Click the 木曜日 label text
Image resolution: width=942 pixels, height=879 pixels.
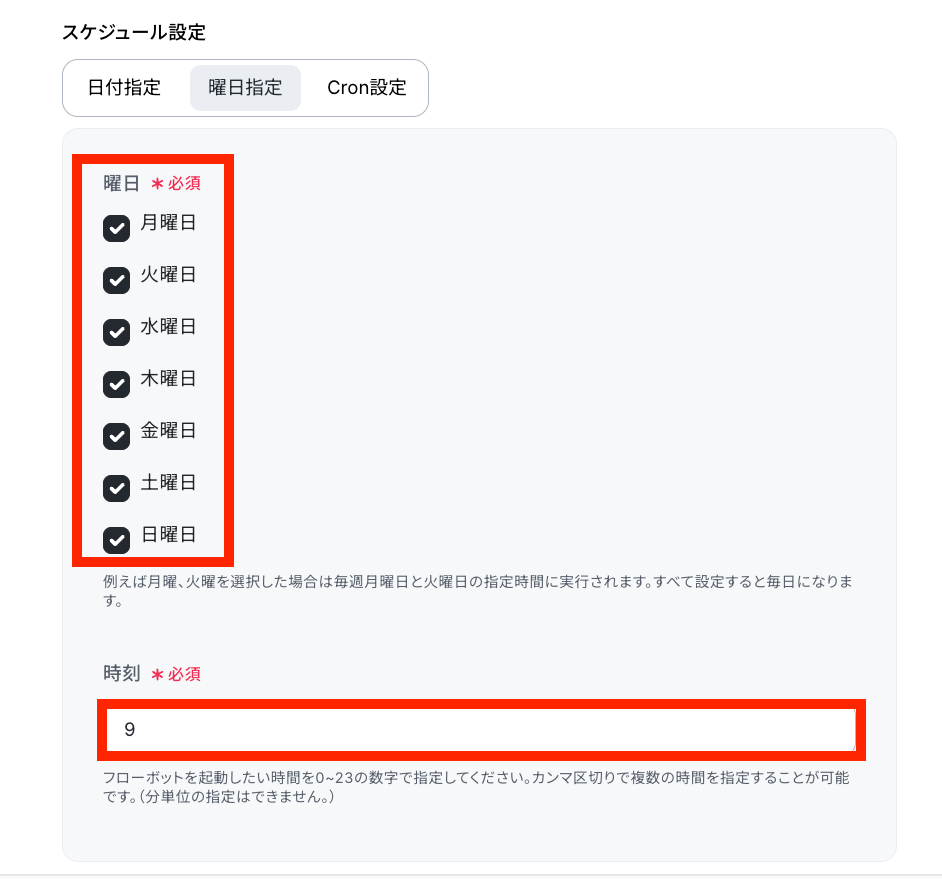coord(168,379)
